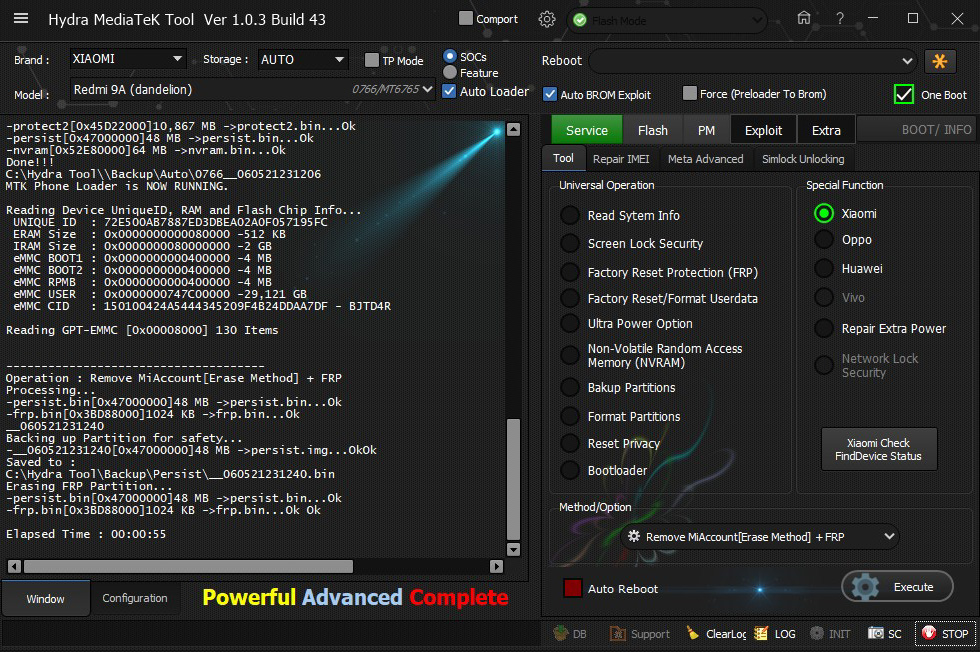Toggle the Force (Preloader To Brom) checkbox
The width and height of the screenshot is (980, 652).
pyautogui.click(x=690, y=94)
